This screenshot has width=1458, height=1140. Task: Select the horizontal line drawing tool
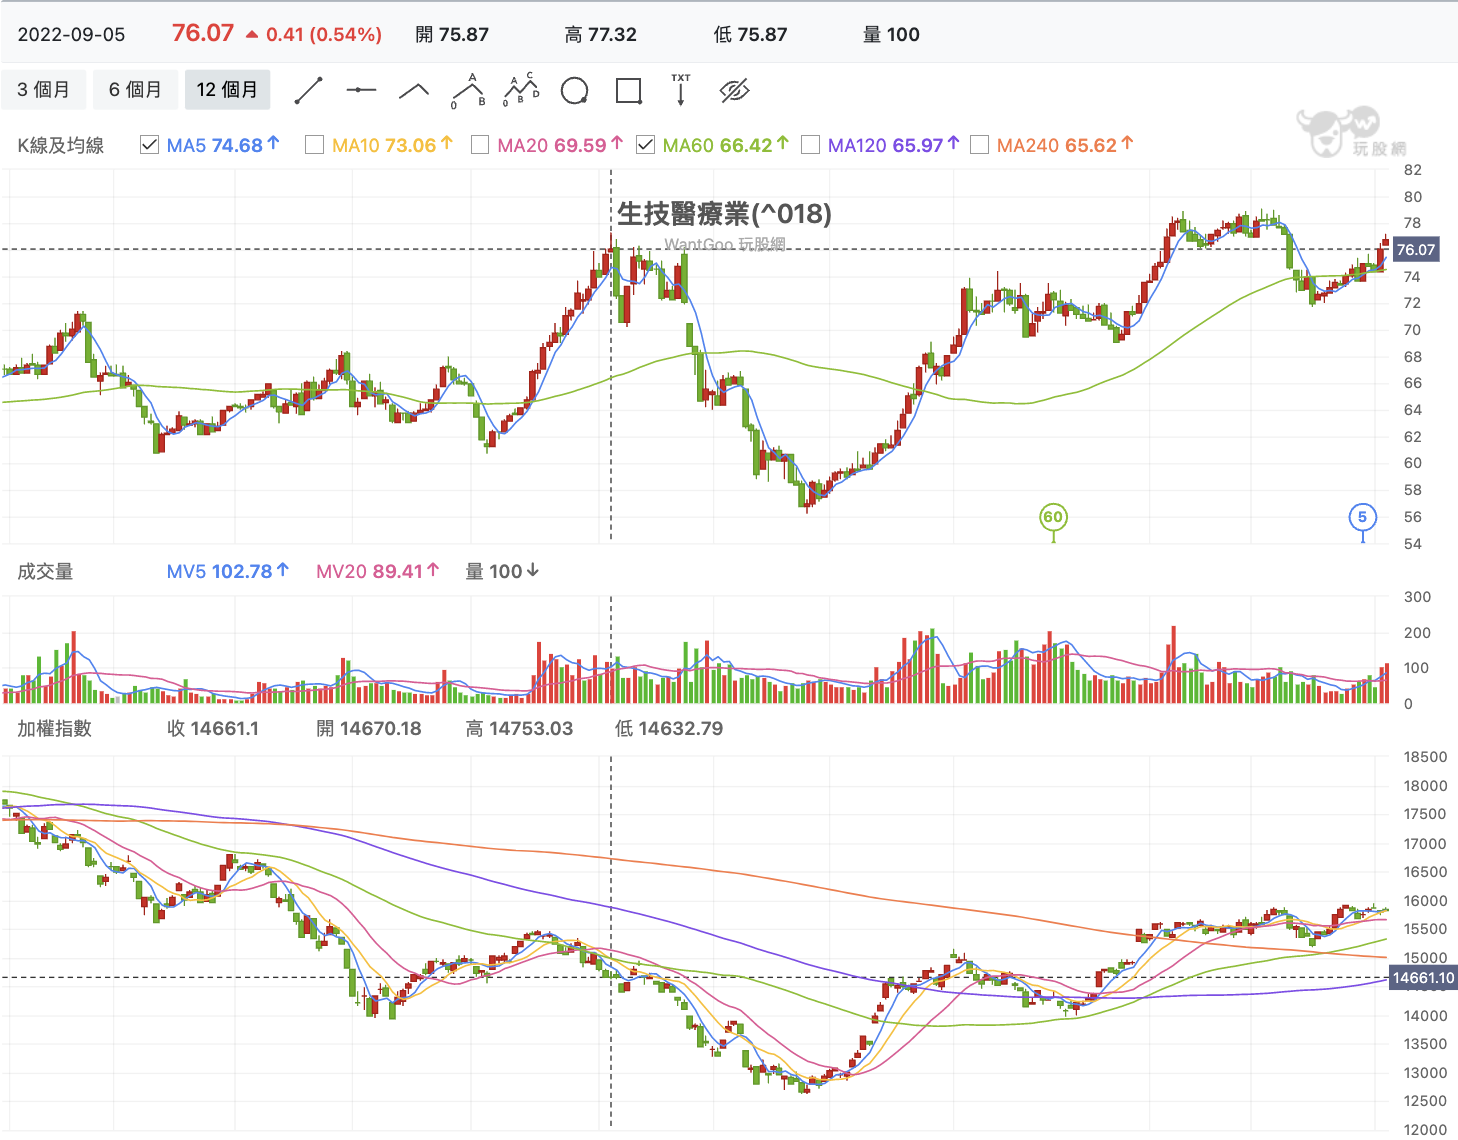(361, 91)
